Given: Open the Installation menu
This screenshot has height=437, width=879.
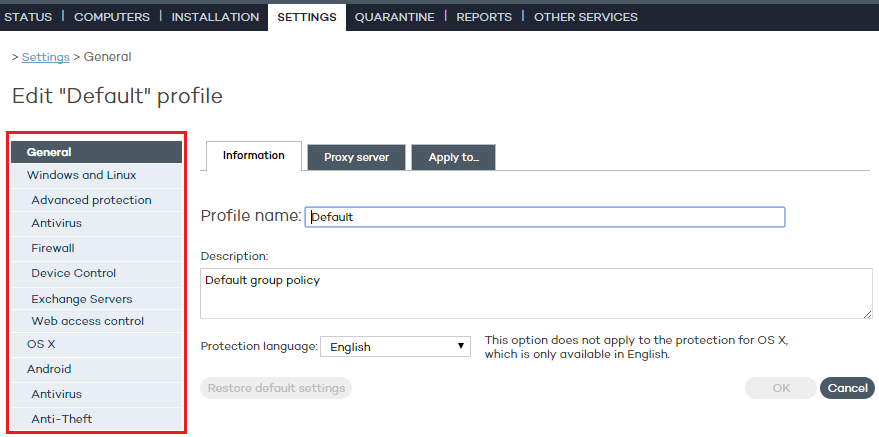Looking at the screenshot, I should click(215, 17).
